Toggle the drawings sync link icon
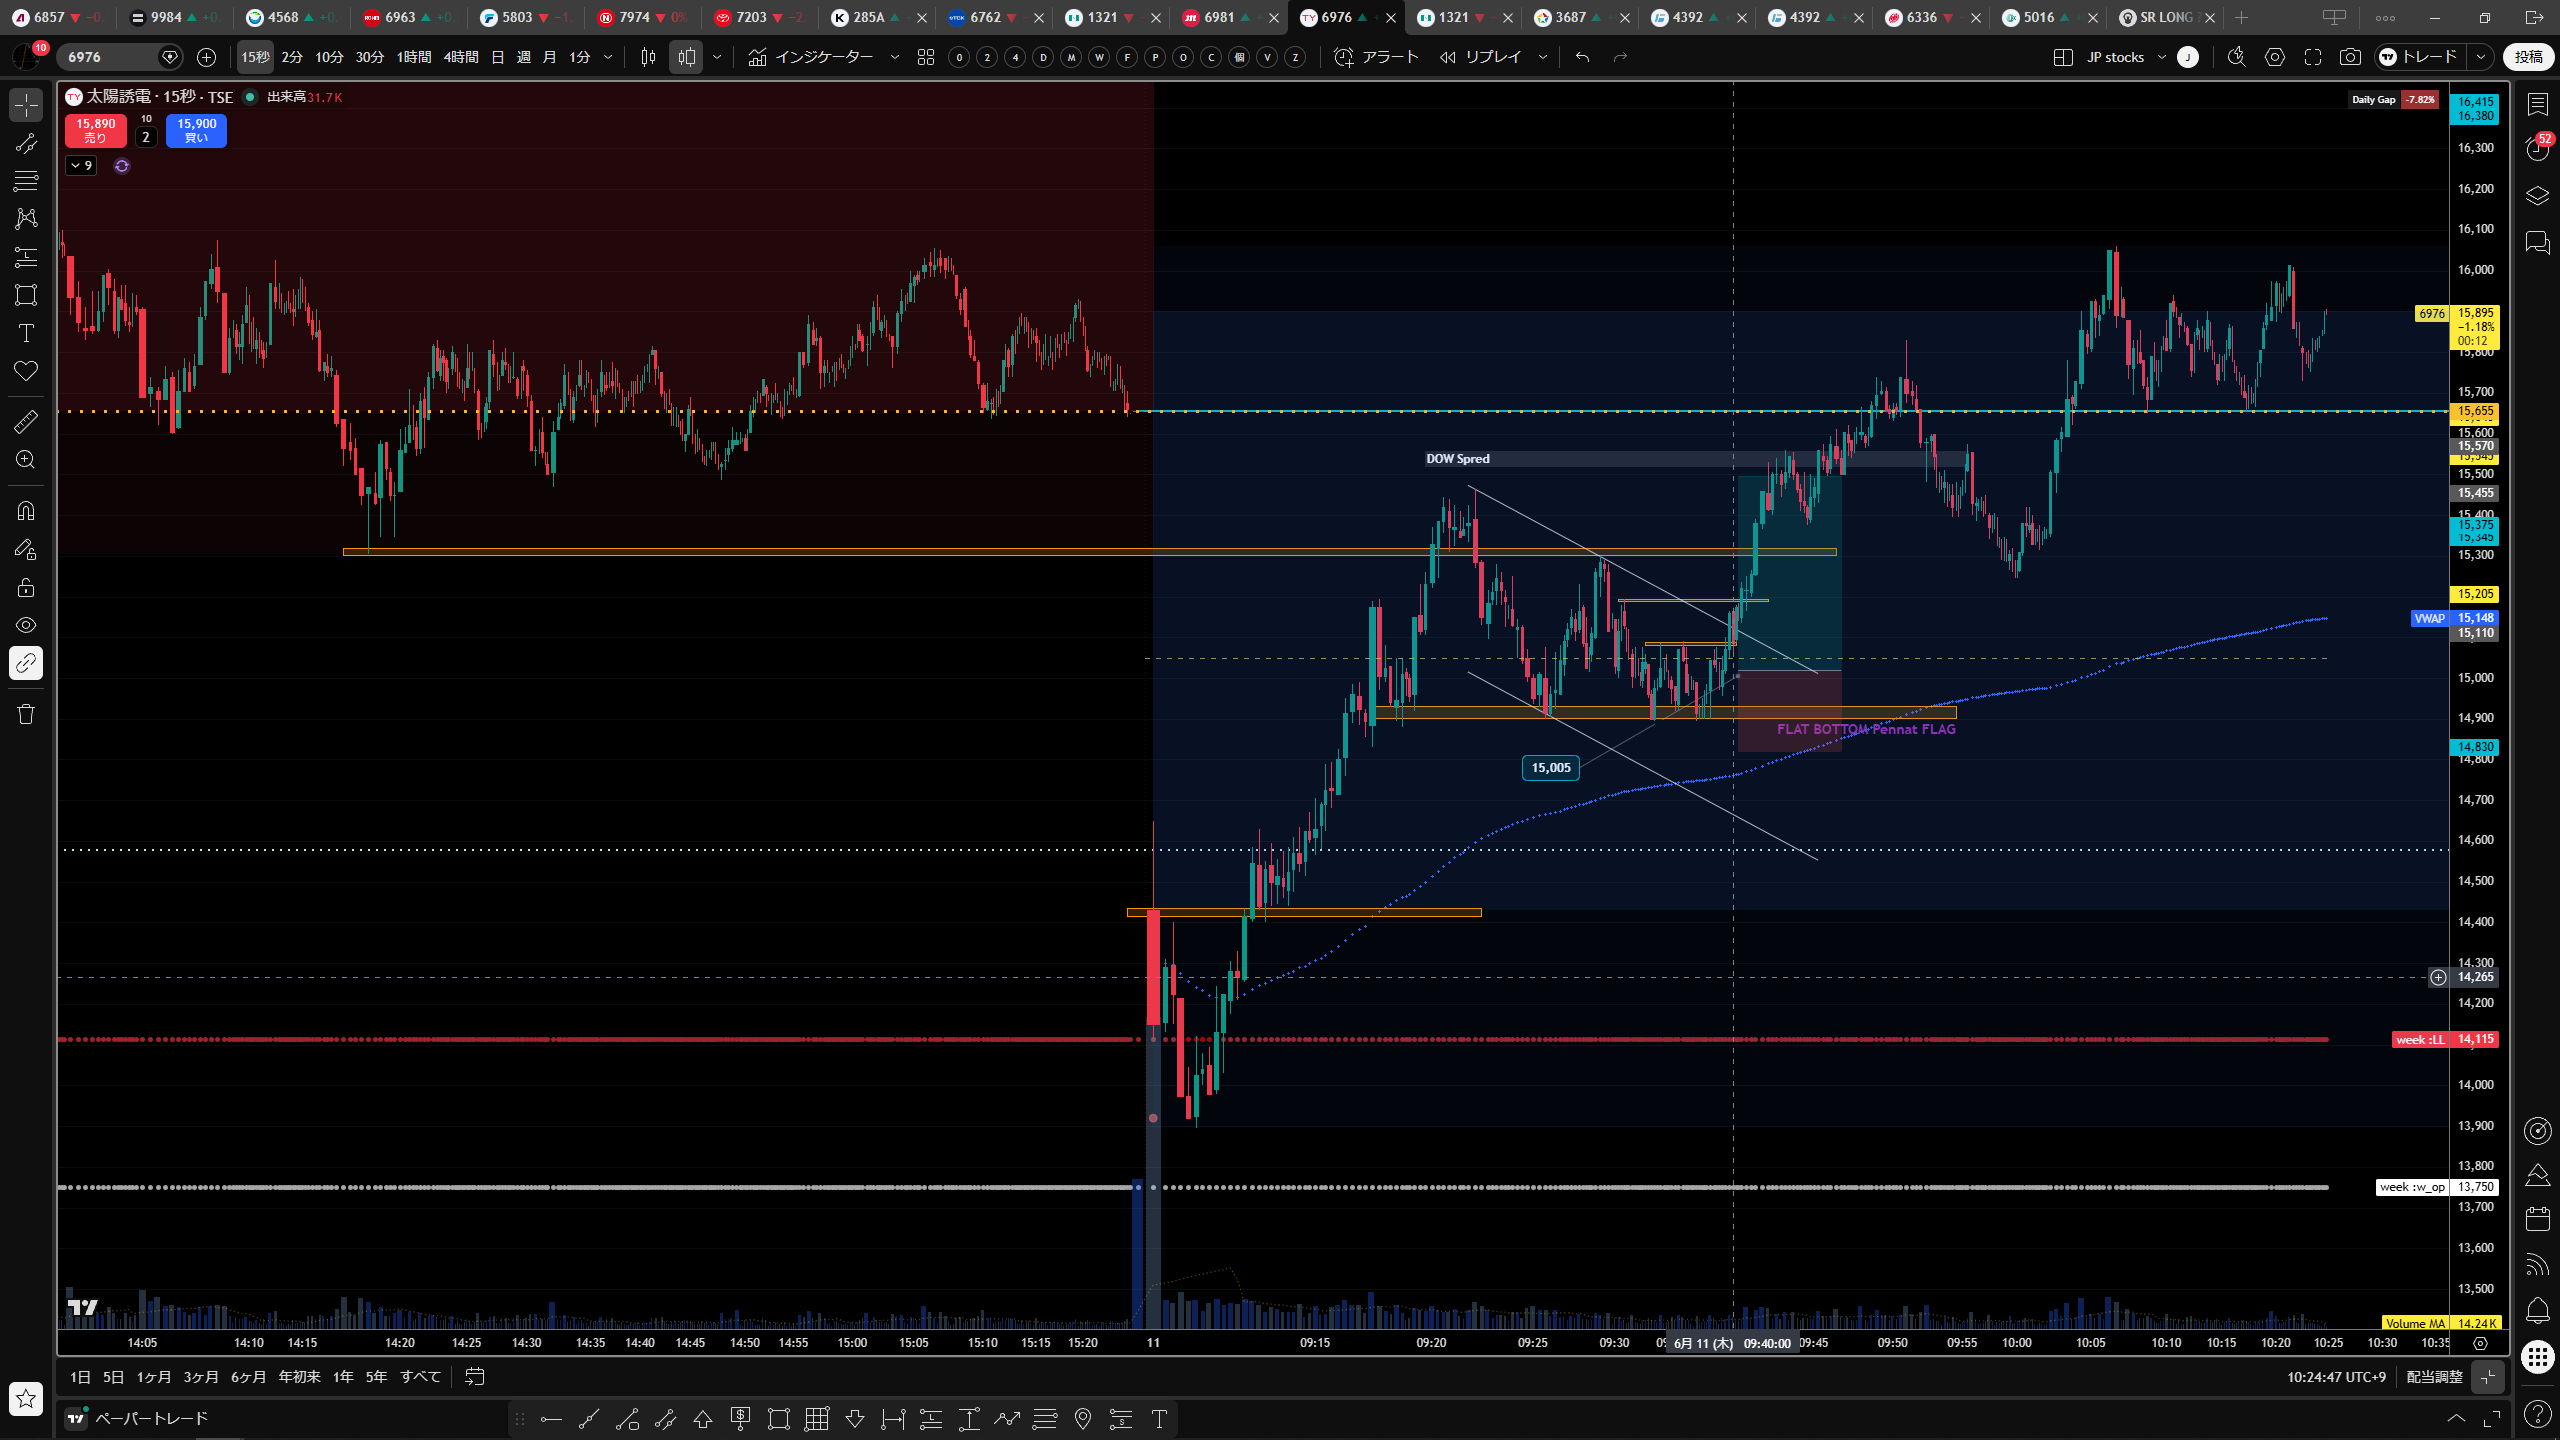 coord(26,663)
